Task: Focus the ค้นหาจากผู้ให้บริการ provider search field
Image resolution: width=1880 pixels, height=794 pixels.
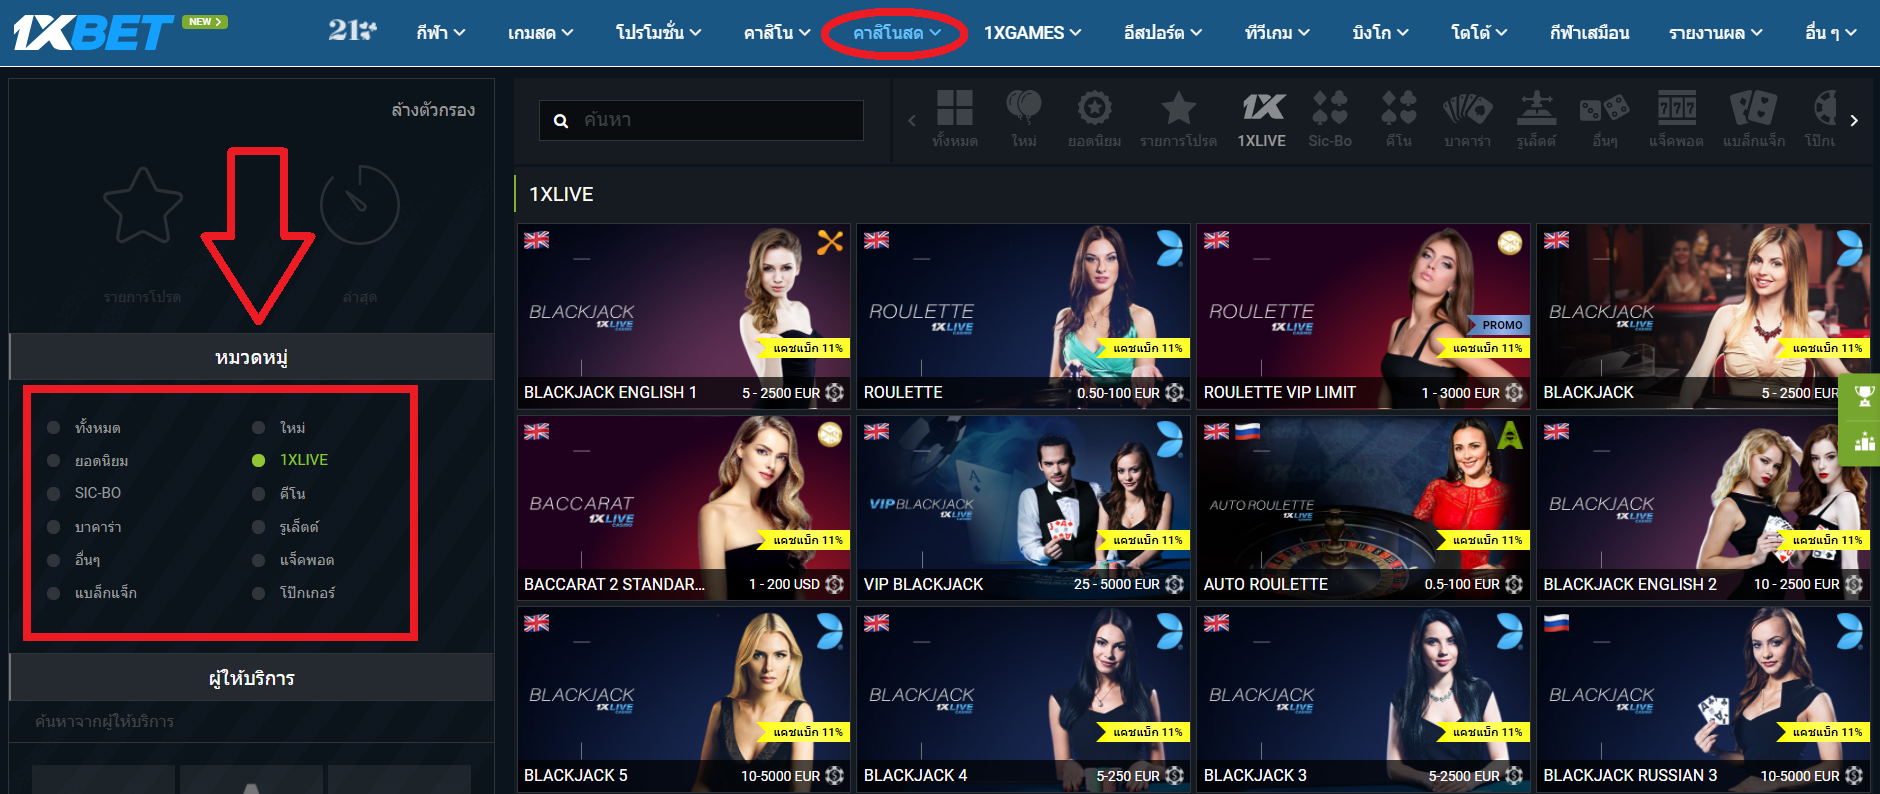Action: click(252, 721)
